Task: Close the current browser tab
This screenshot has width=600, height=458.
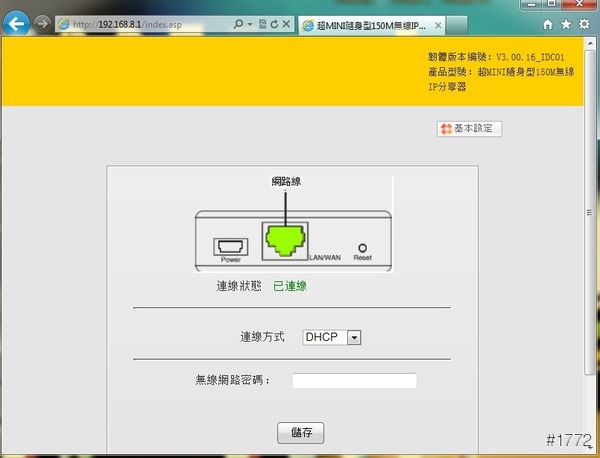Action: (437, 23)
